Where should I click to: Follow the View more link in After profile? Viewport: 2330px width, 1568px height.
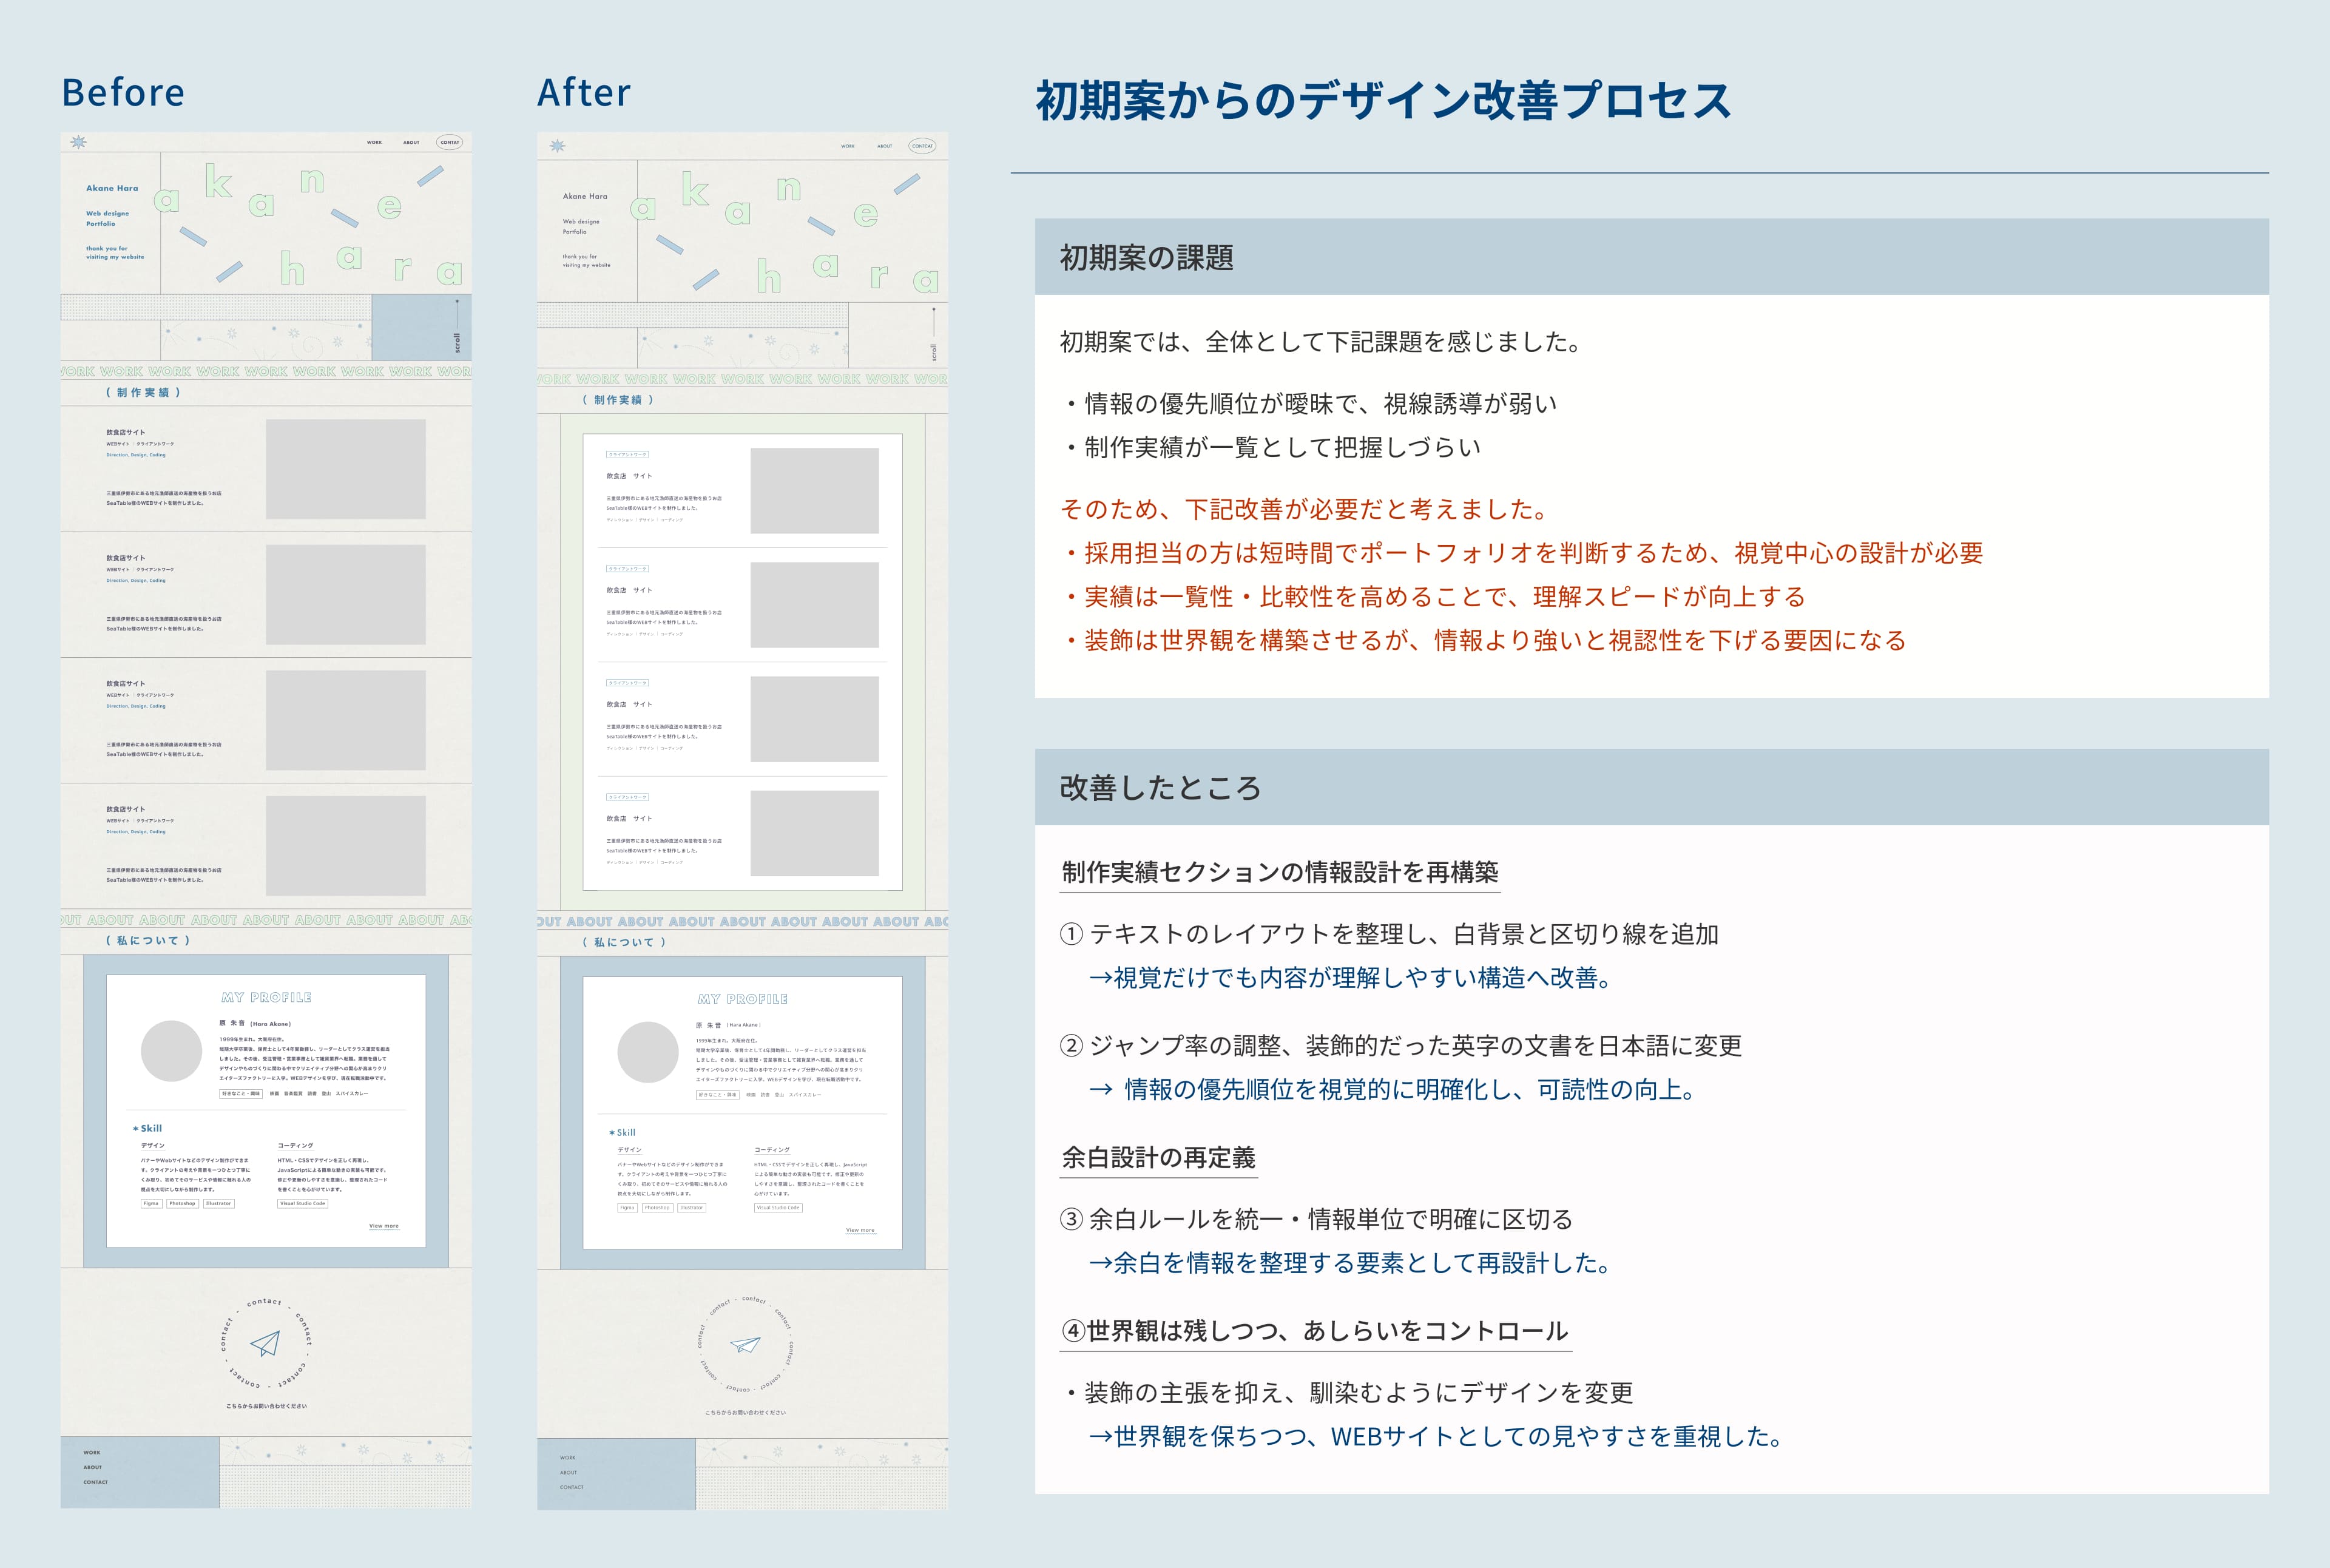[x=860, y=1231]
